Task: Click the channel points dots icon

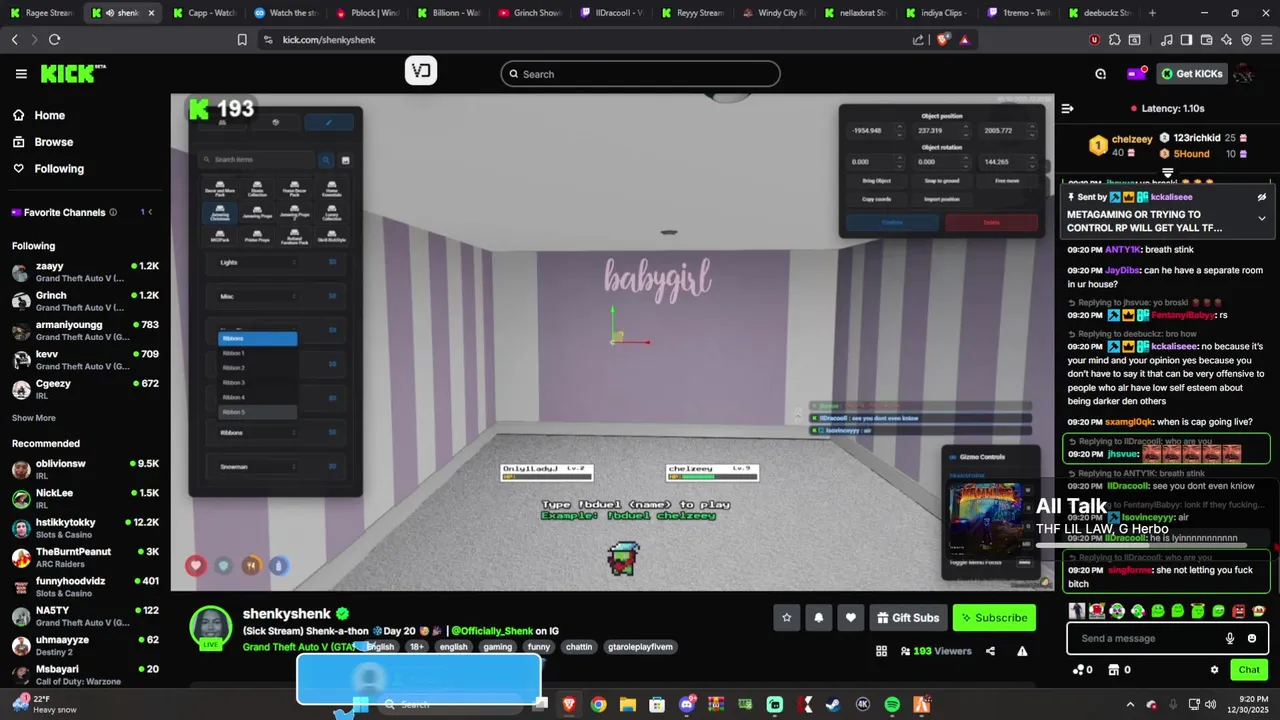Action: 1078,670
